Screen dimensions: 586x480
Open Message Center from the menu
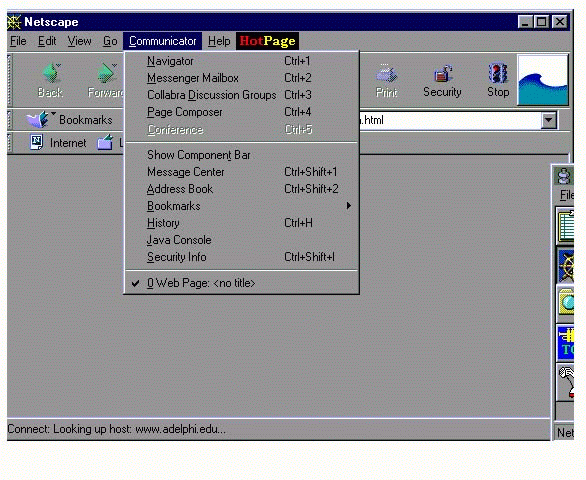point(241,172)
